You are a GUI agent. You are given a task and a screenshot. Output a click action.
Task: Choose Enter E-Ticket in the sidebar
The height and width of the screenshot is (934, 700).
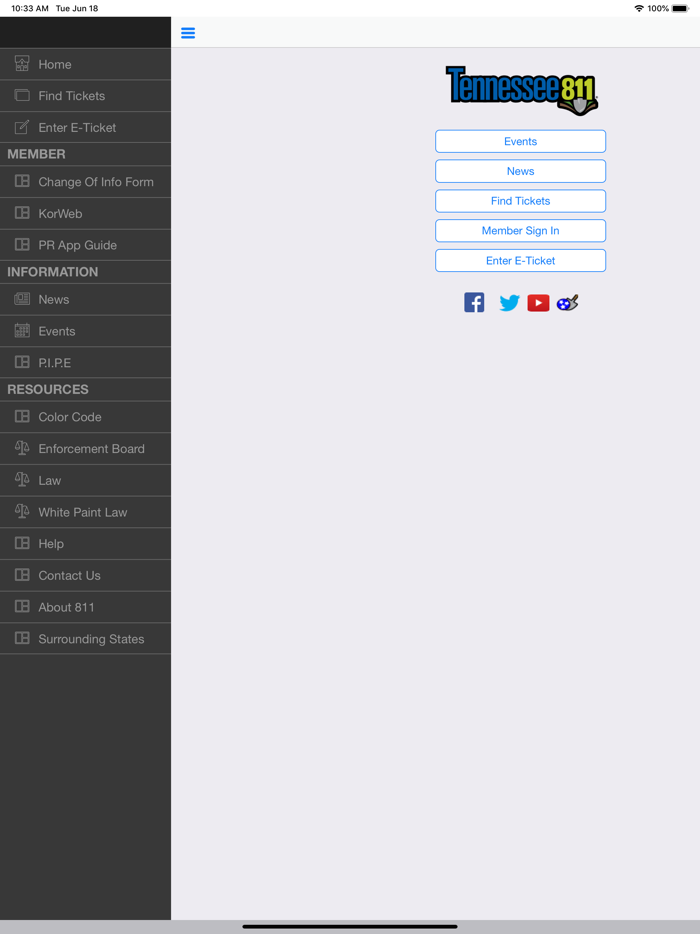tap(85, 127)
